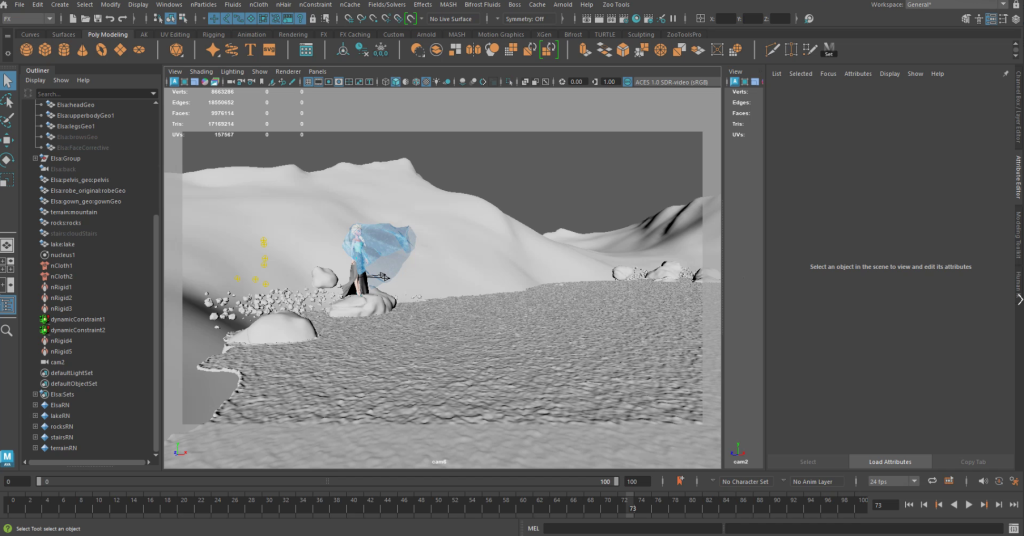Image resolution: width=1024 pixels, height=536 pixels.
Task: Toggle the audio speaker icon on range slider
Action: coord(983,481)
